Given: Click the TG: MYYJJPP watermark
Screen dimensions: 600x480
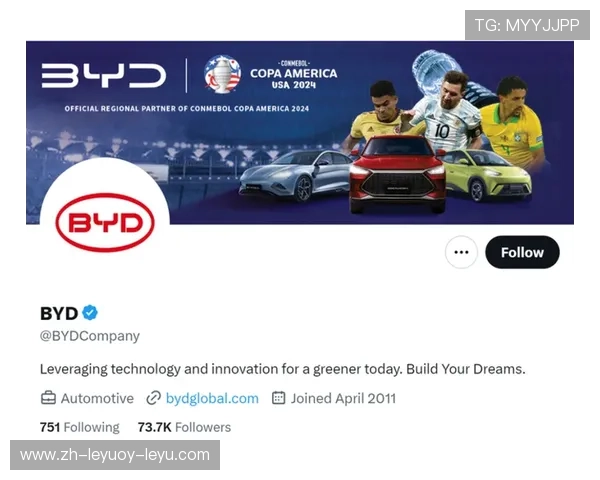Looking at the screenshot, I should (527, 25).
